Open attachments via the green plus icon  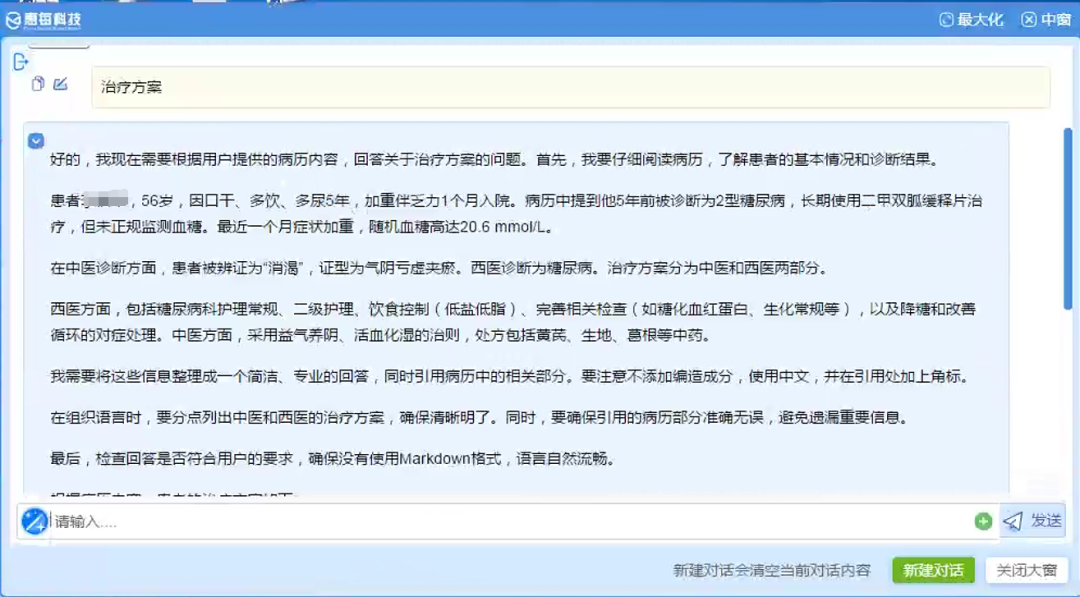[983, 521]
